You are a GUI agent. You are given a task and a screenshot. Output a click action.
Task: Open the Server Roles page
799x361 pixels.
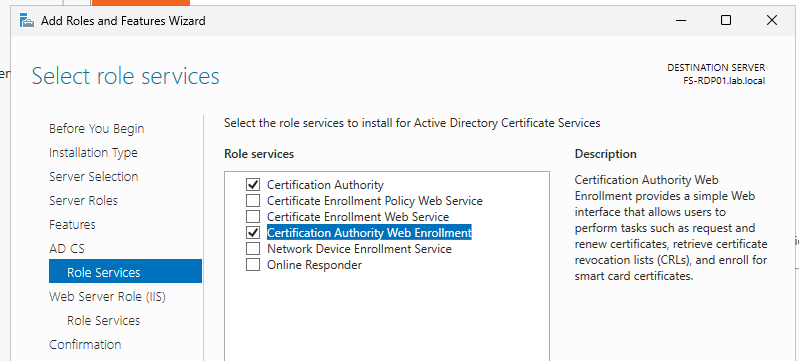(x=84, y=201)
